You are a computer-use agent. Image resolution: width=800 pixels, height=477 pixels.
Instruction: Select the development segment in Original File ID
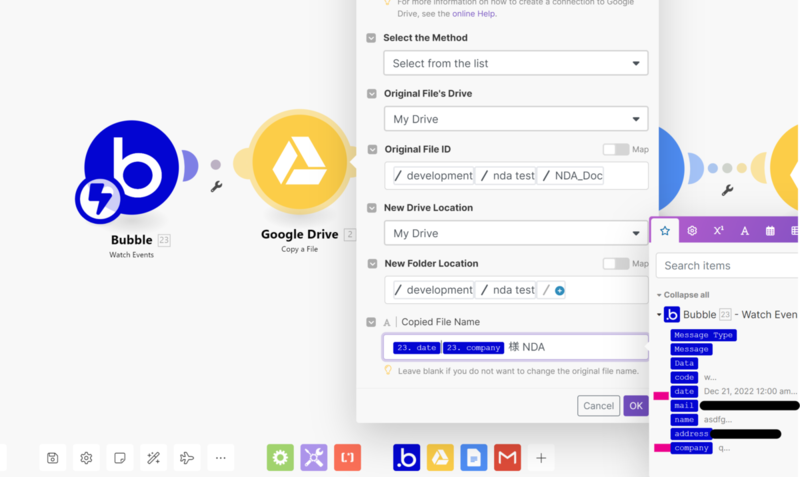click(433, 175)
